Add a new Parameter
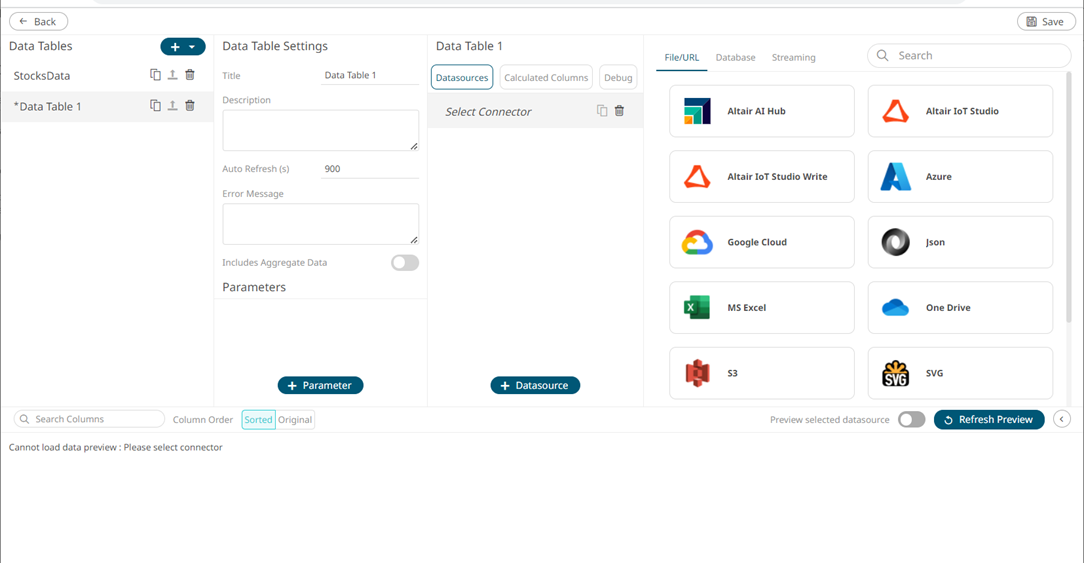Viewport: 1084px width, 563px height. [320, 385]
